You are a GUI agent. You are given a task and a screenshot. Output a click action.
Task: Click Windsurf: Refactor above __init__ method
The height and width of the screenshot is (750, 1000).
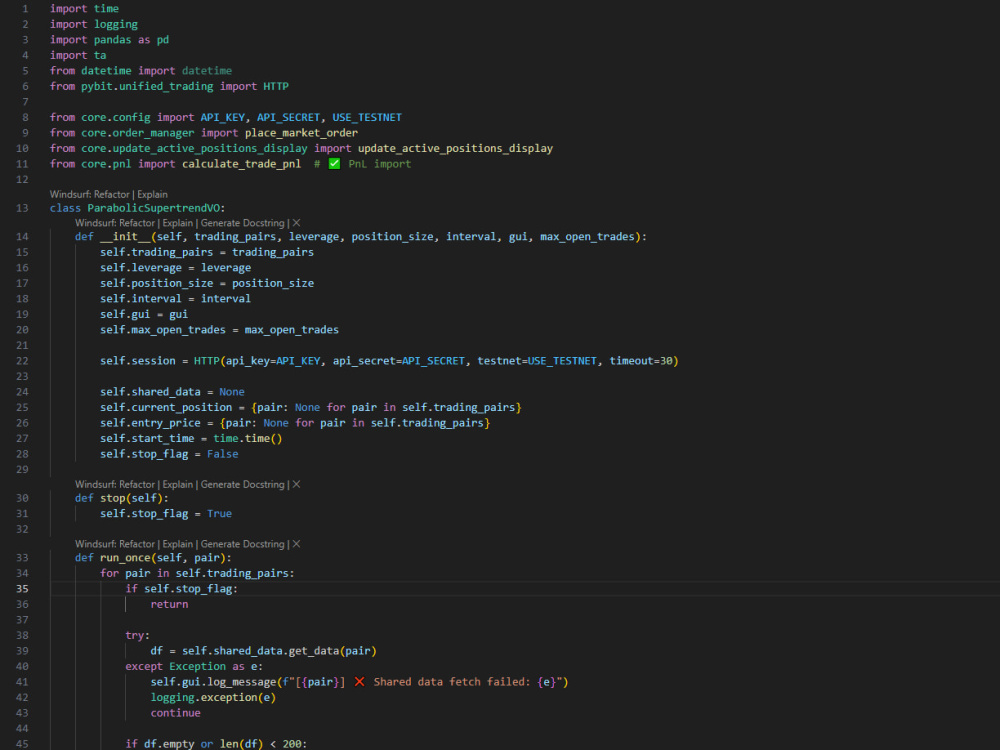(115, 223)
